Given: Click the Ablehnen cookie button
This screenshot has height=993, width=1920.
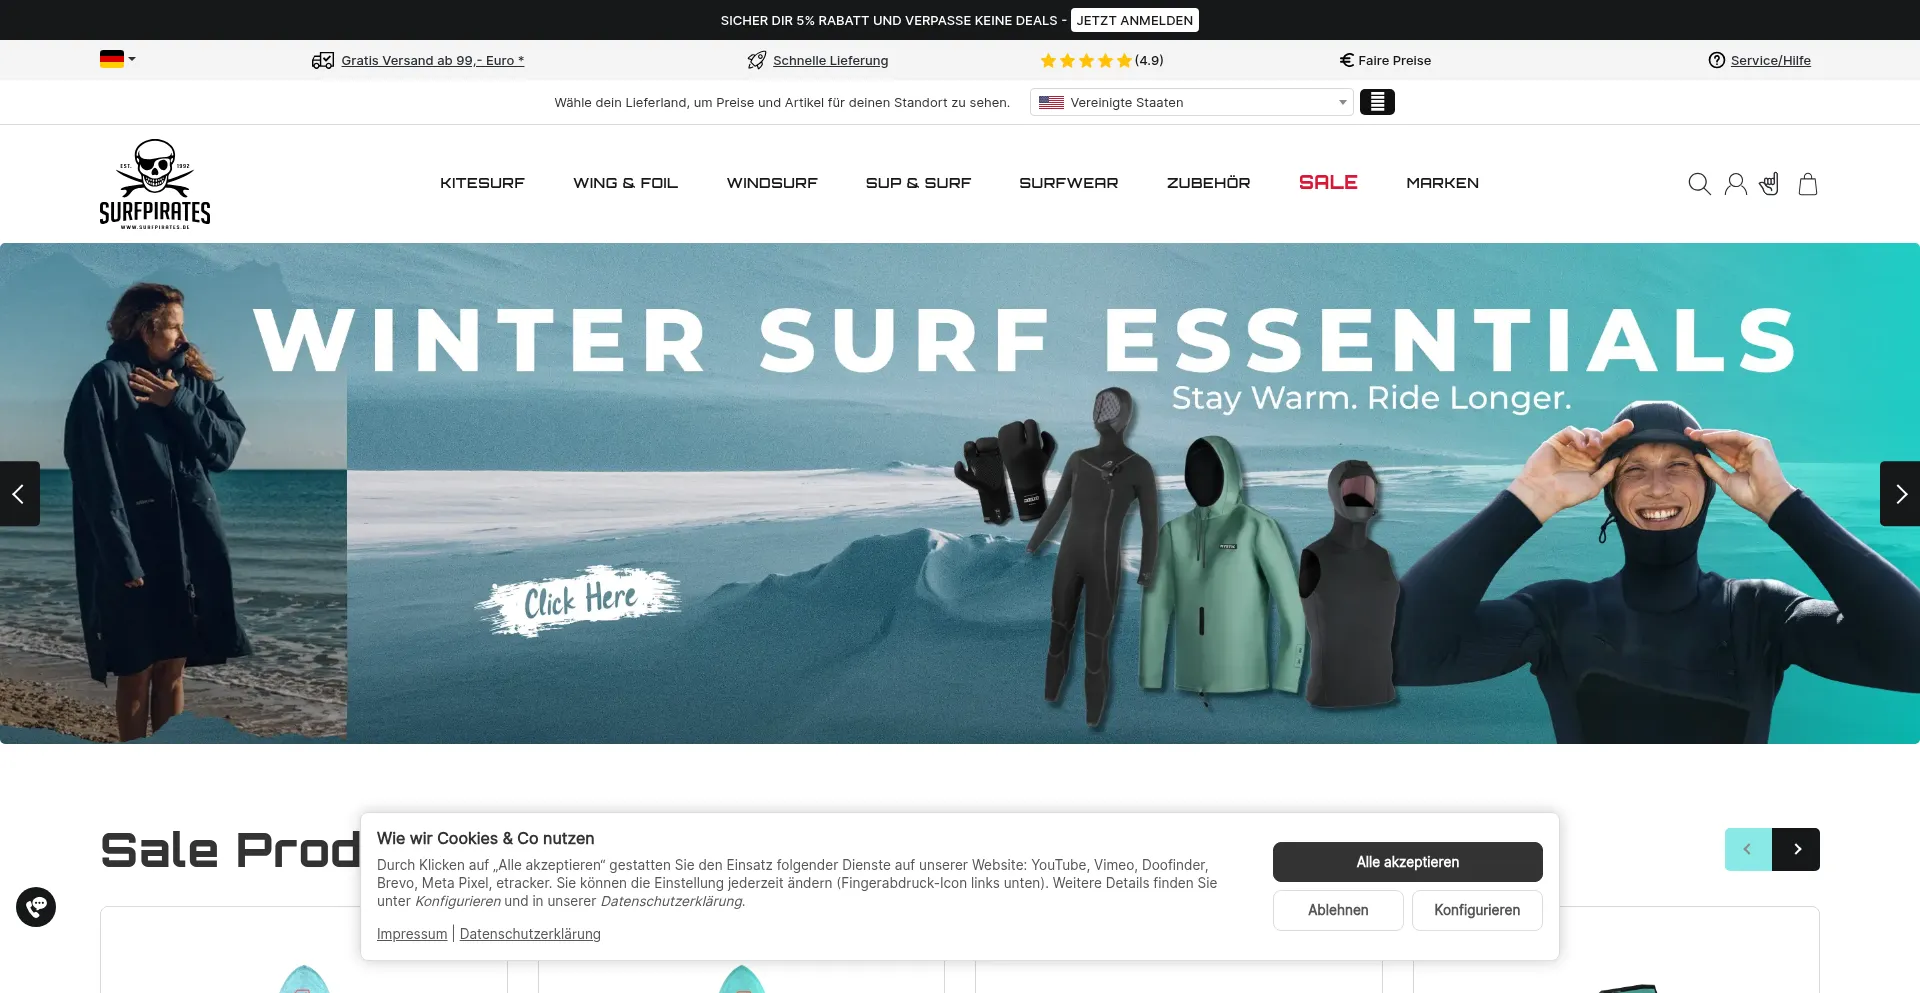Looking at the screenshot, I should (x=1338, y=910).
